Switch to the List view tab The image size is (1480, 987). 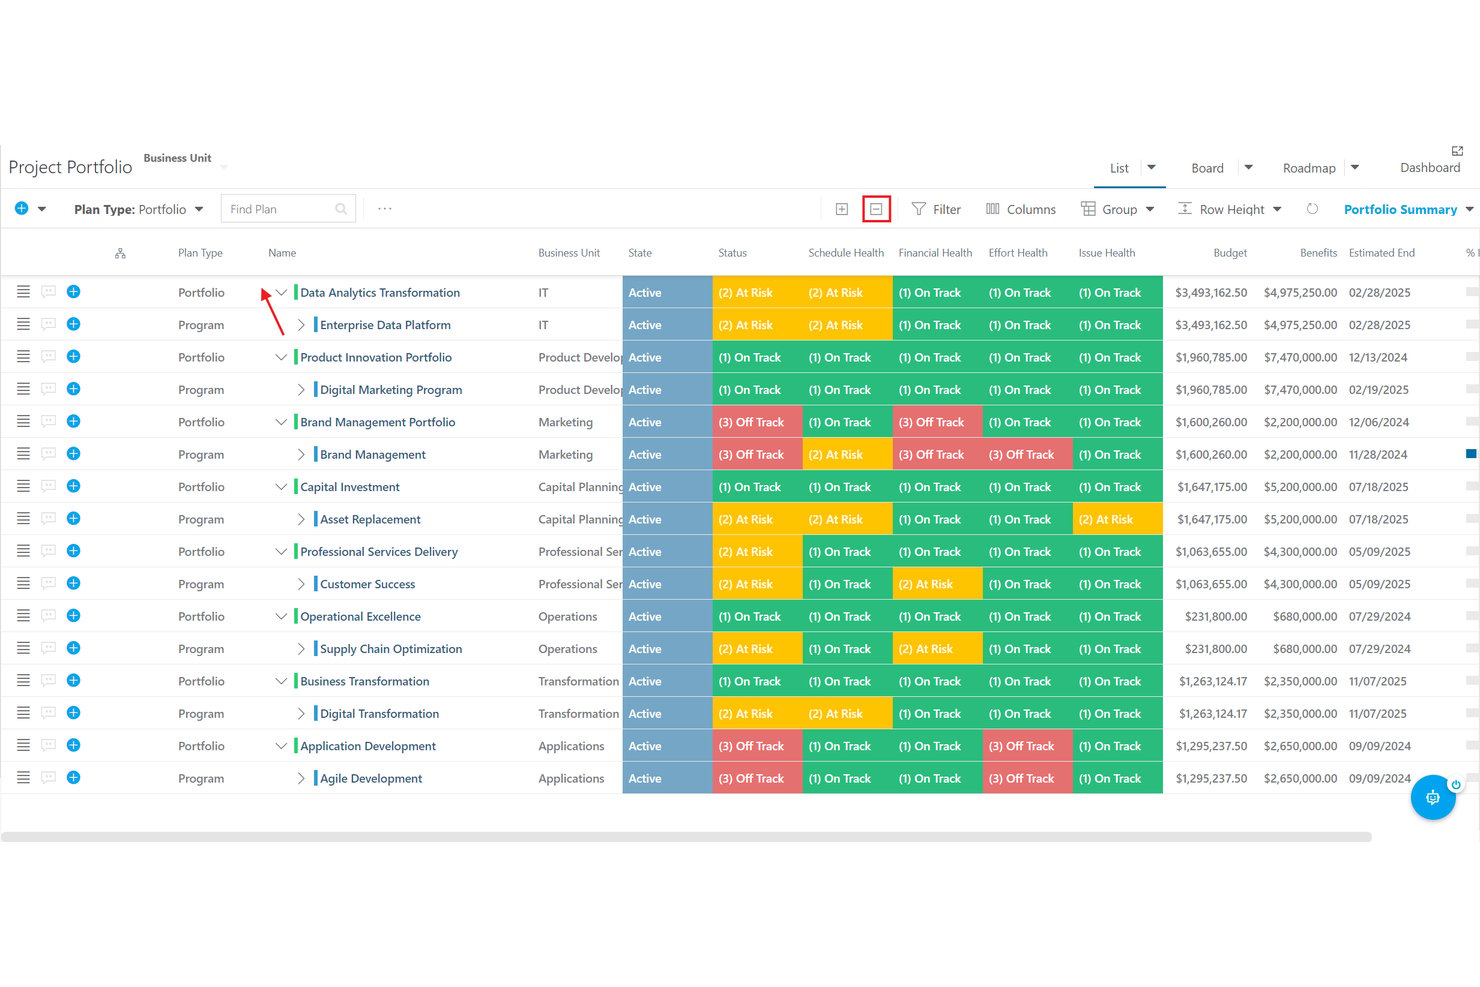coord(1119,168)
